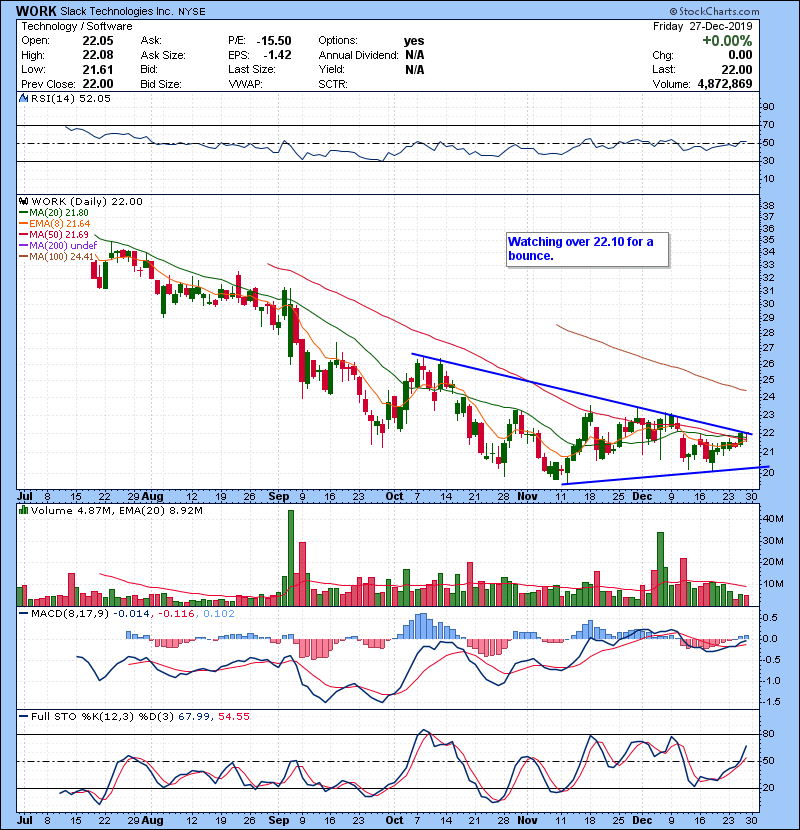The width and height of the screenshot is (800, 830).
Task: Click the +0.00% percent change value
Action: [x=727, y=41]
